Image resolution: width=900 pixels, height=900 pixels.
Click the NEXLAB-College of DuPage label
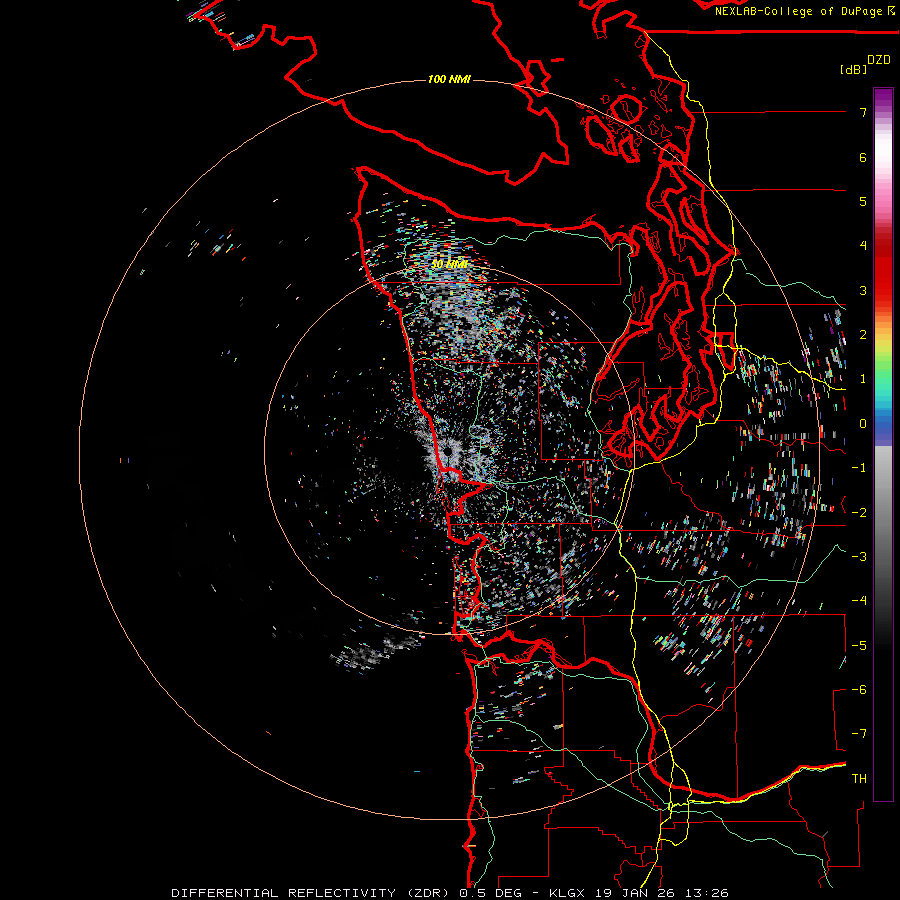click(798, 11)
